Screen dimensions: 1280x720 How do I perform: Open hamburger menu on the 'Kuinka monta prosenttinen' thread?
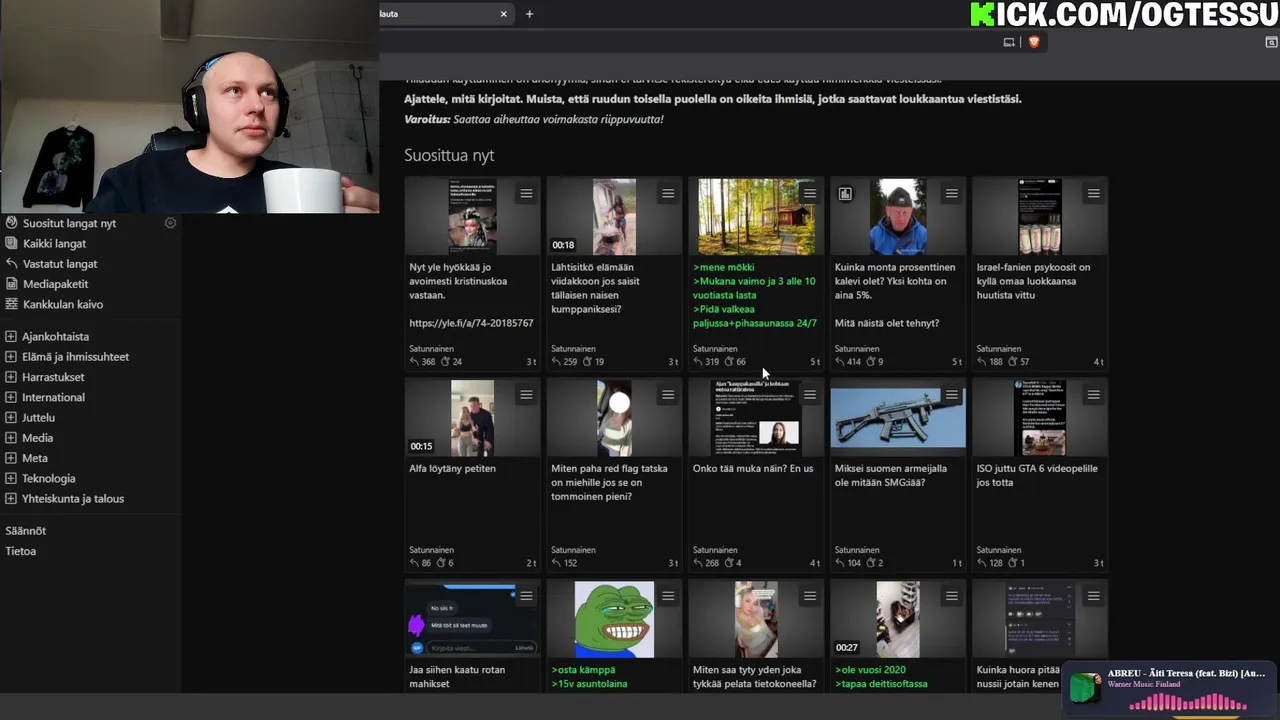(952, 194)
